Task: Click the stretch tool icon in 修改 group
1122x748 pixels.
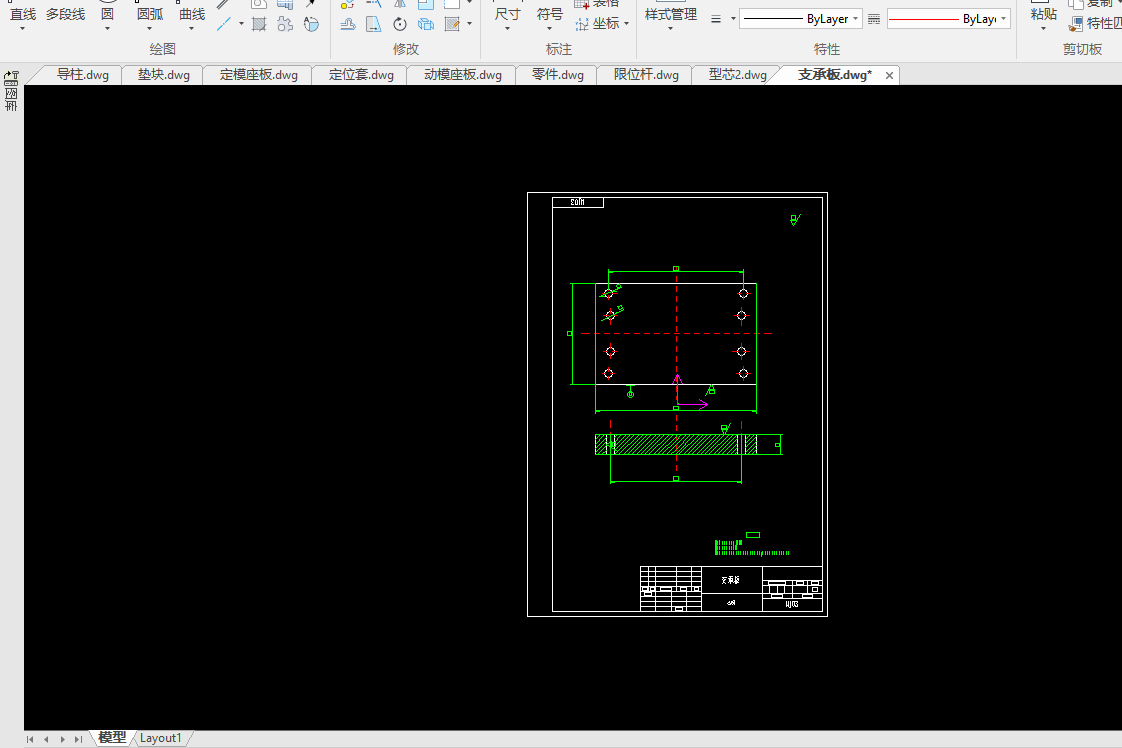Action: [374, 24]
